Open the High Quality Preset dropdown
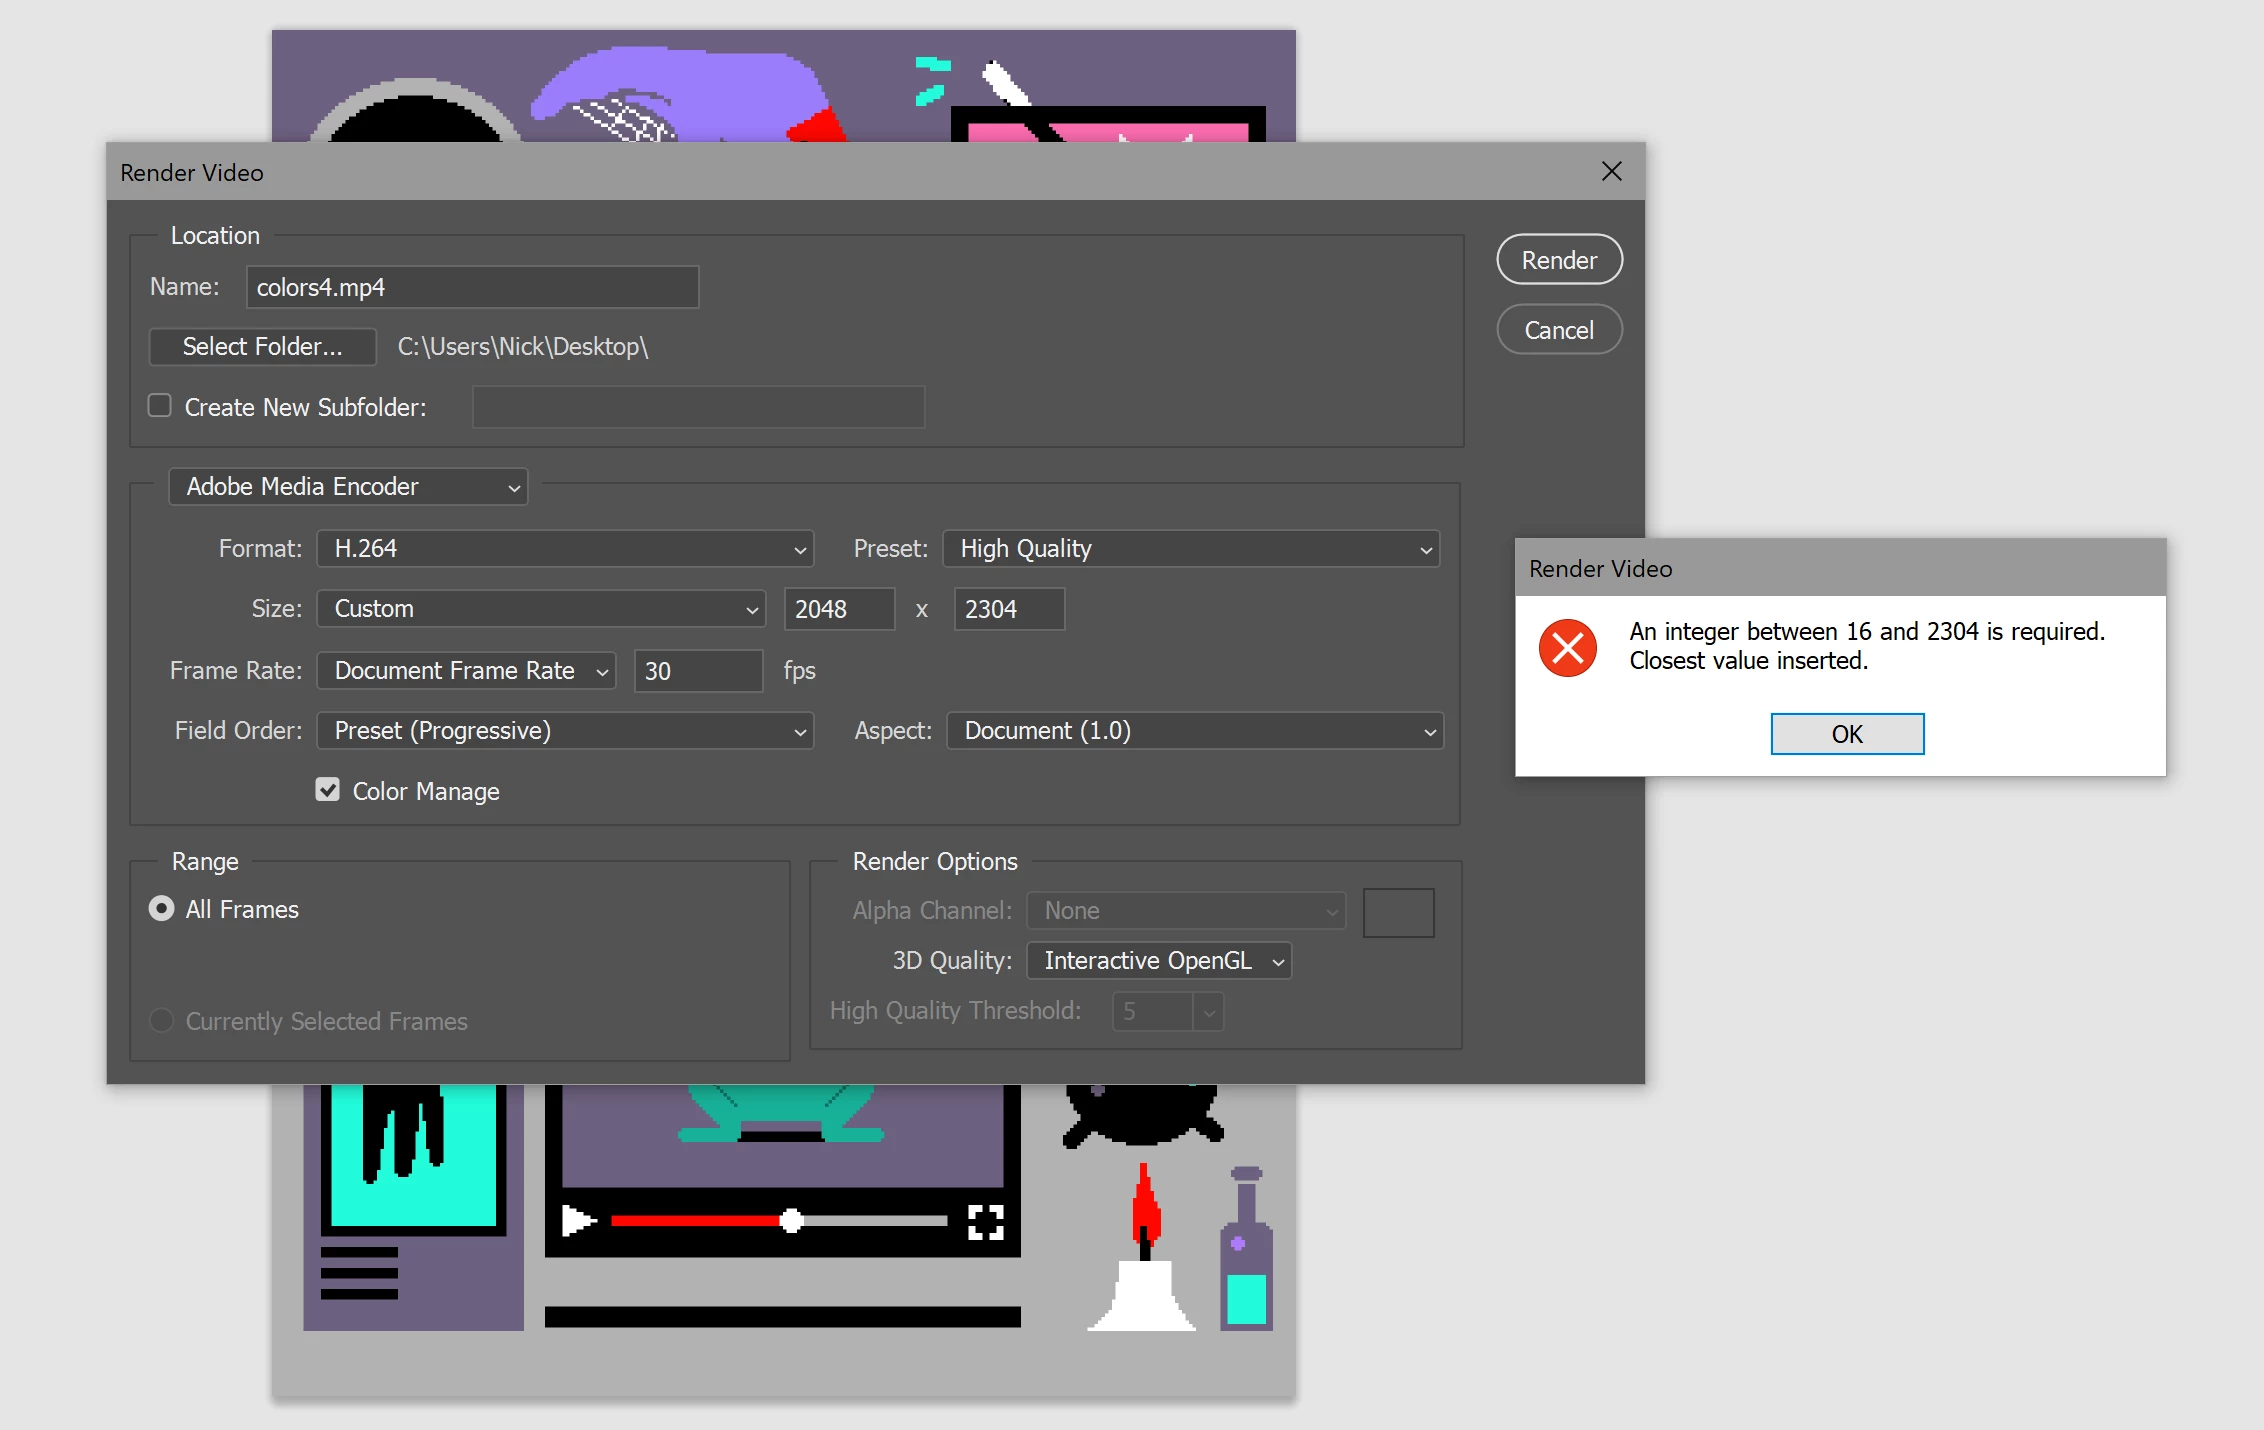Image resolution: width=2264 pixels, height=1430 pixels. coord(1191,549)
